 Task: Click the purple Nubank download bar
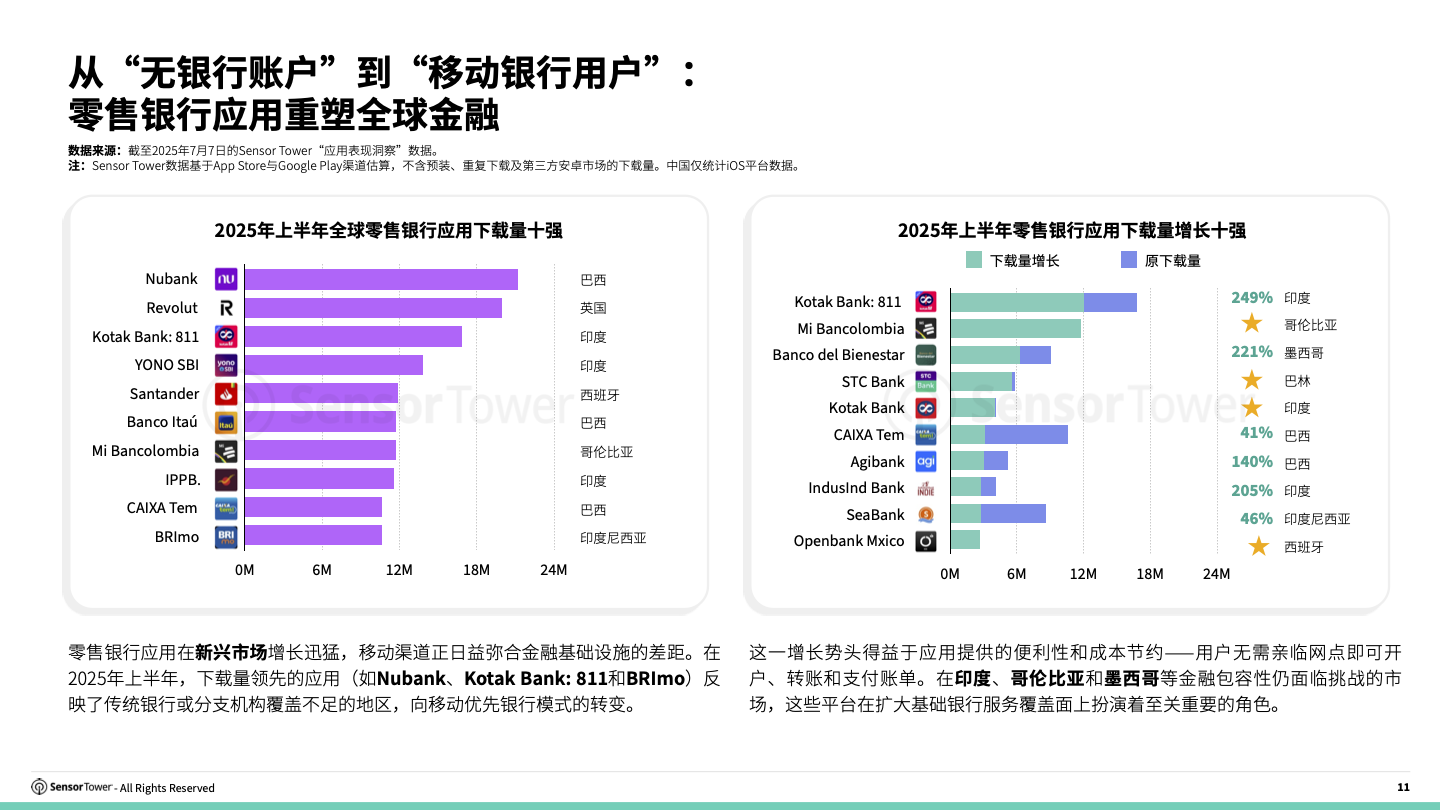pos(381,279)
